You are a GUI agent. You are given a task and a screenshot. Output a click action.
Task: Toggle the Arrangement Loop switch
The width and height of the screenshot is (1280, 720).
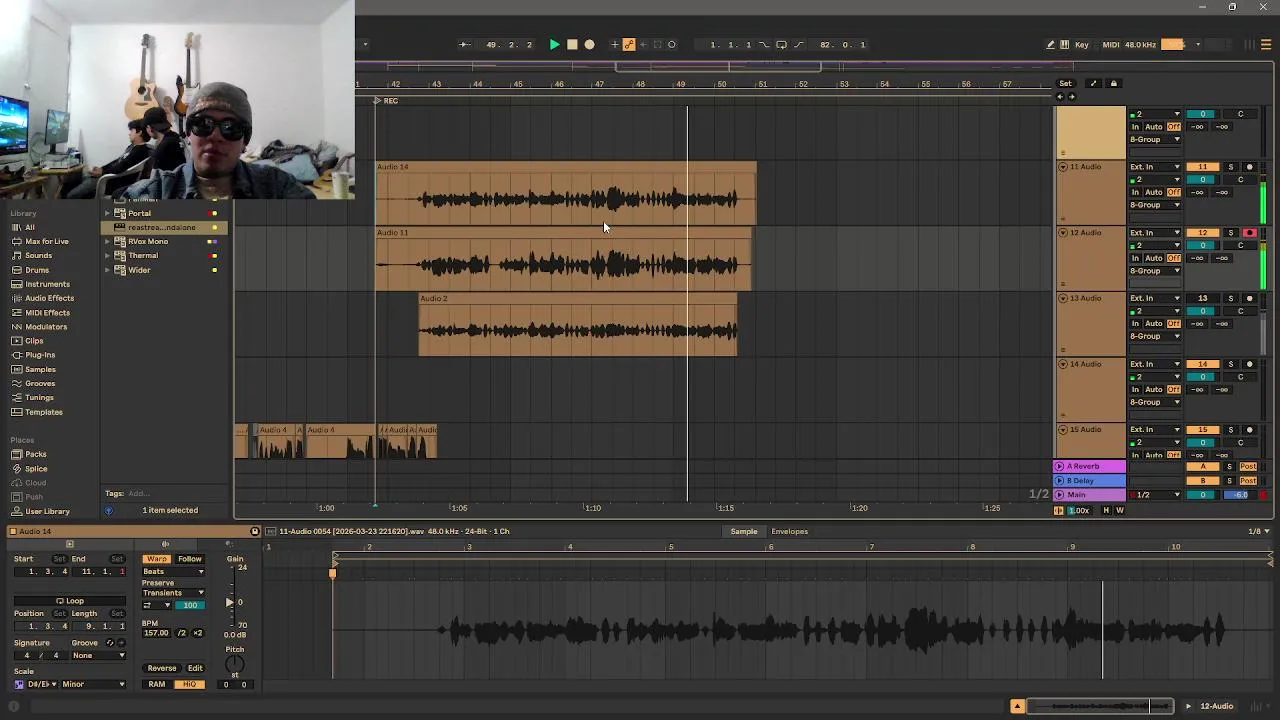click(x=780, y=44)
